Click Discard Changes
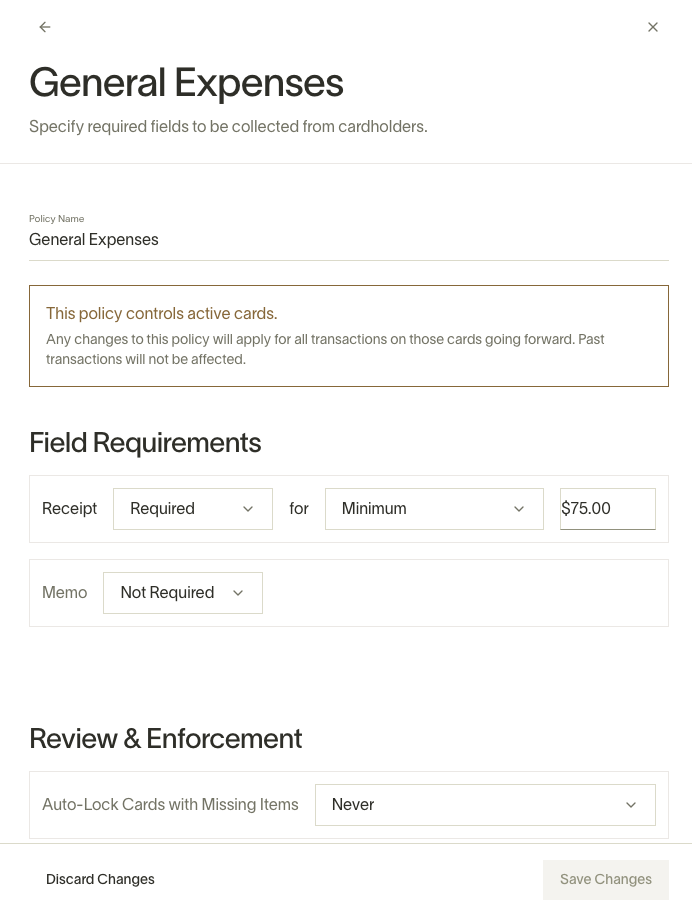This screenshot has width=692, height=904. 100,879
